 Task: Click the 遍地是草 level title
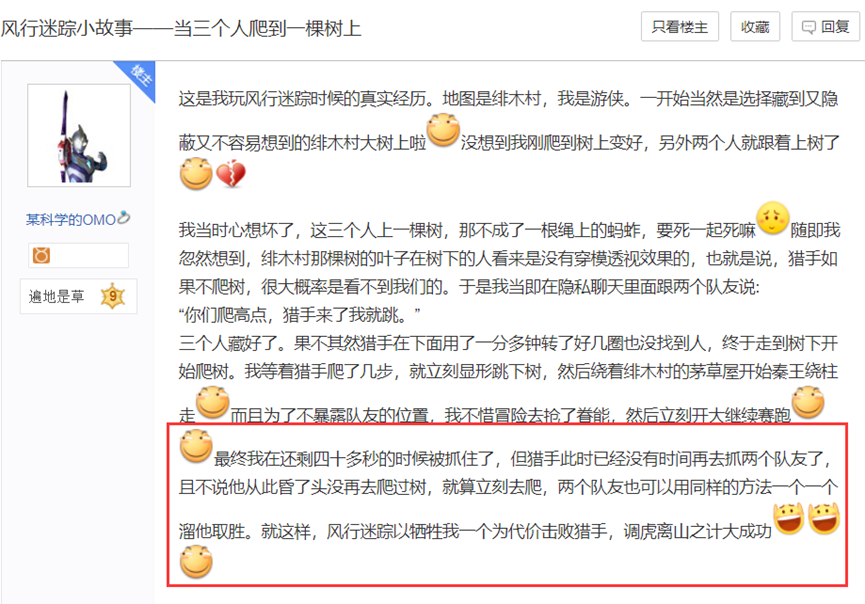57,297
